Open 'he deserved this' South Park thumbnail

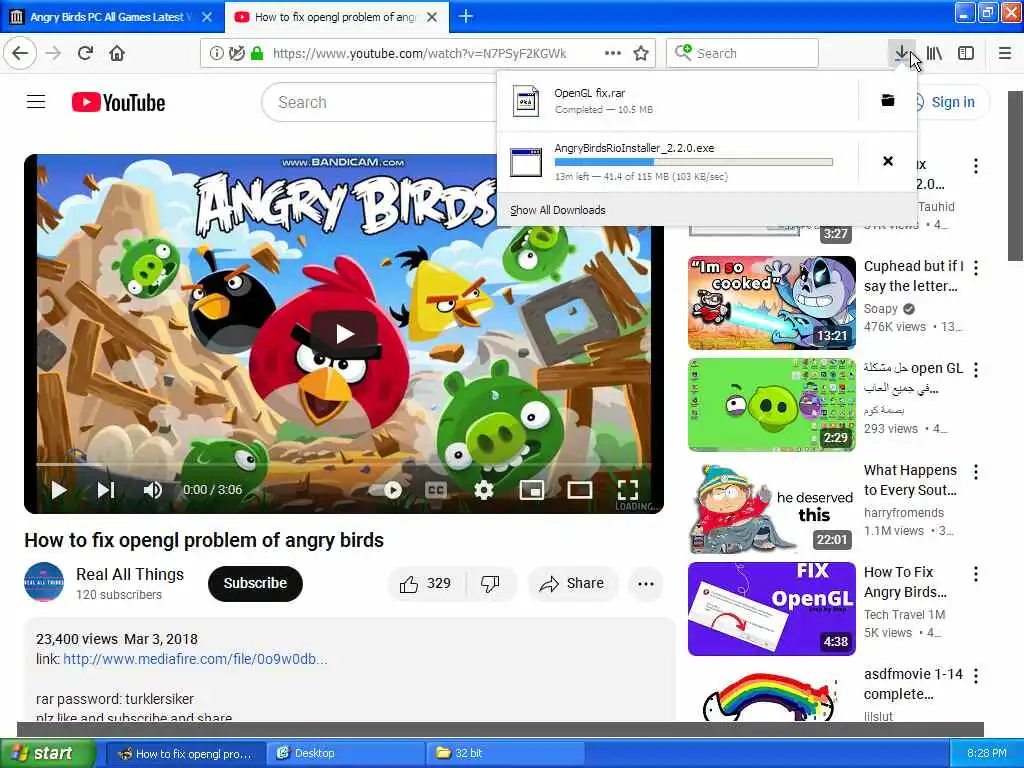772,507
